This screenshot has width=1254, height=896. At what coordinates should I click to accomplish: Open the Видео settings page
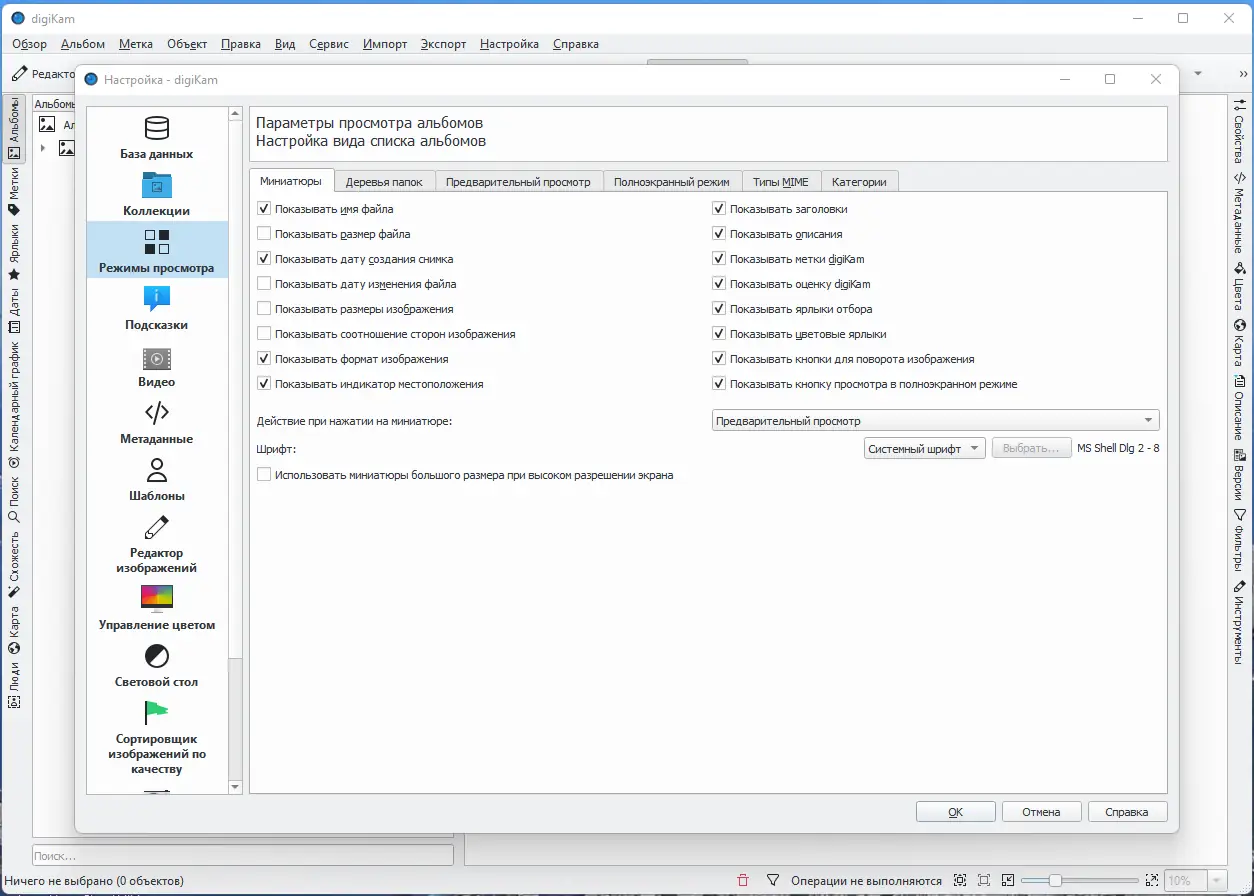coord(157,364)
